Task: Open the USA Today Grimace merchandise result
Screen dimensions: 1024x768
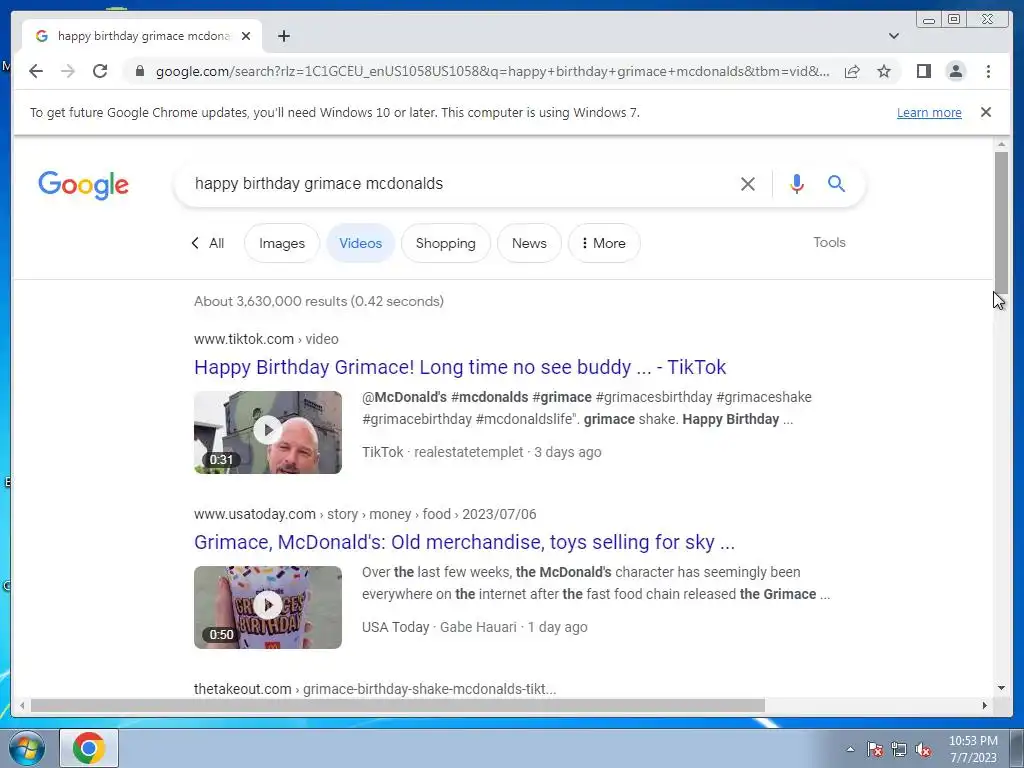Action: [464, 542]
